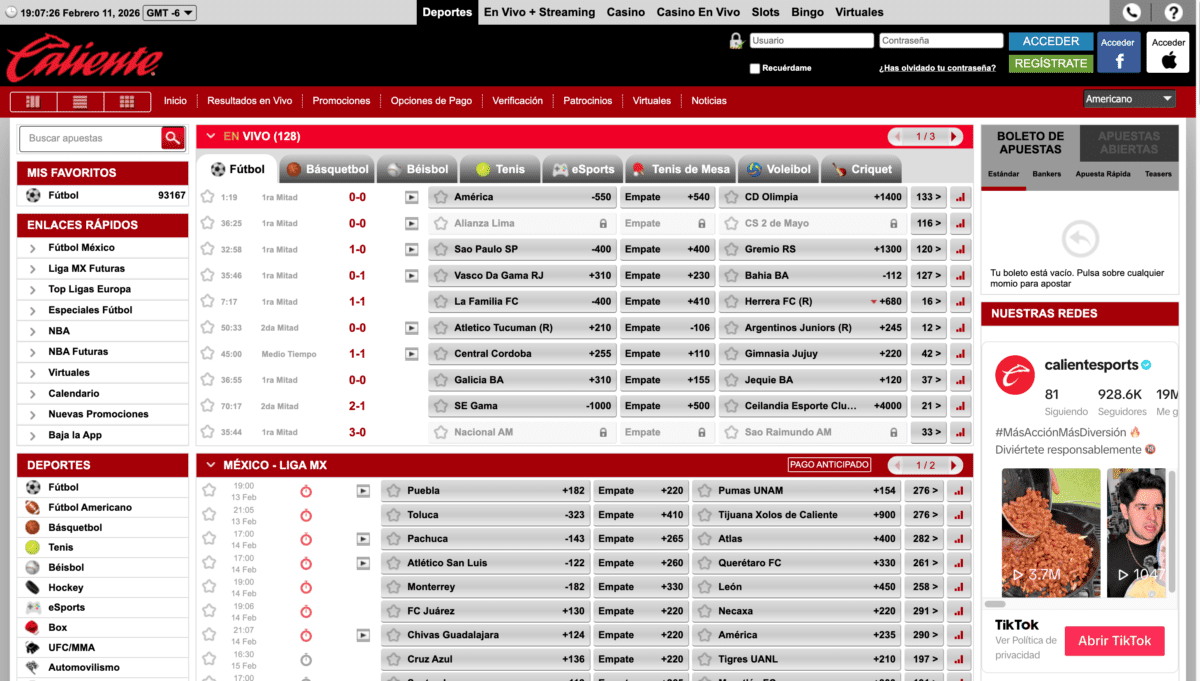Click the phone contact icon
The height and width of the screenshot is (681, 1200).
coord(1132,12)
